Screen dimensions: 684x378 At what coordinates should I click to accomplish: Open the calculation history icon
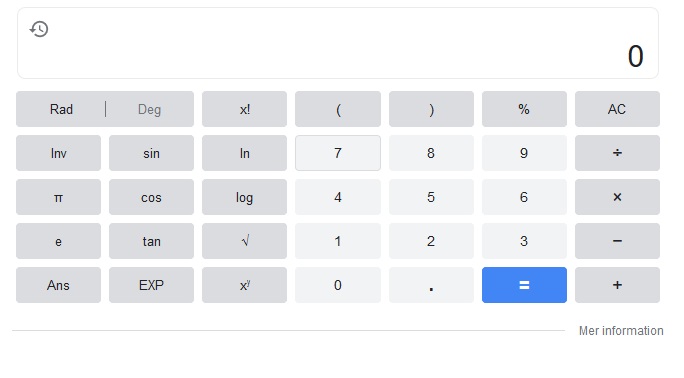[39, 29]
